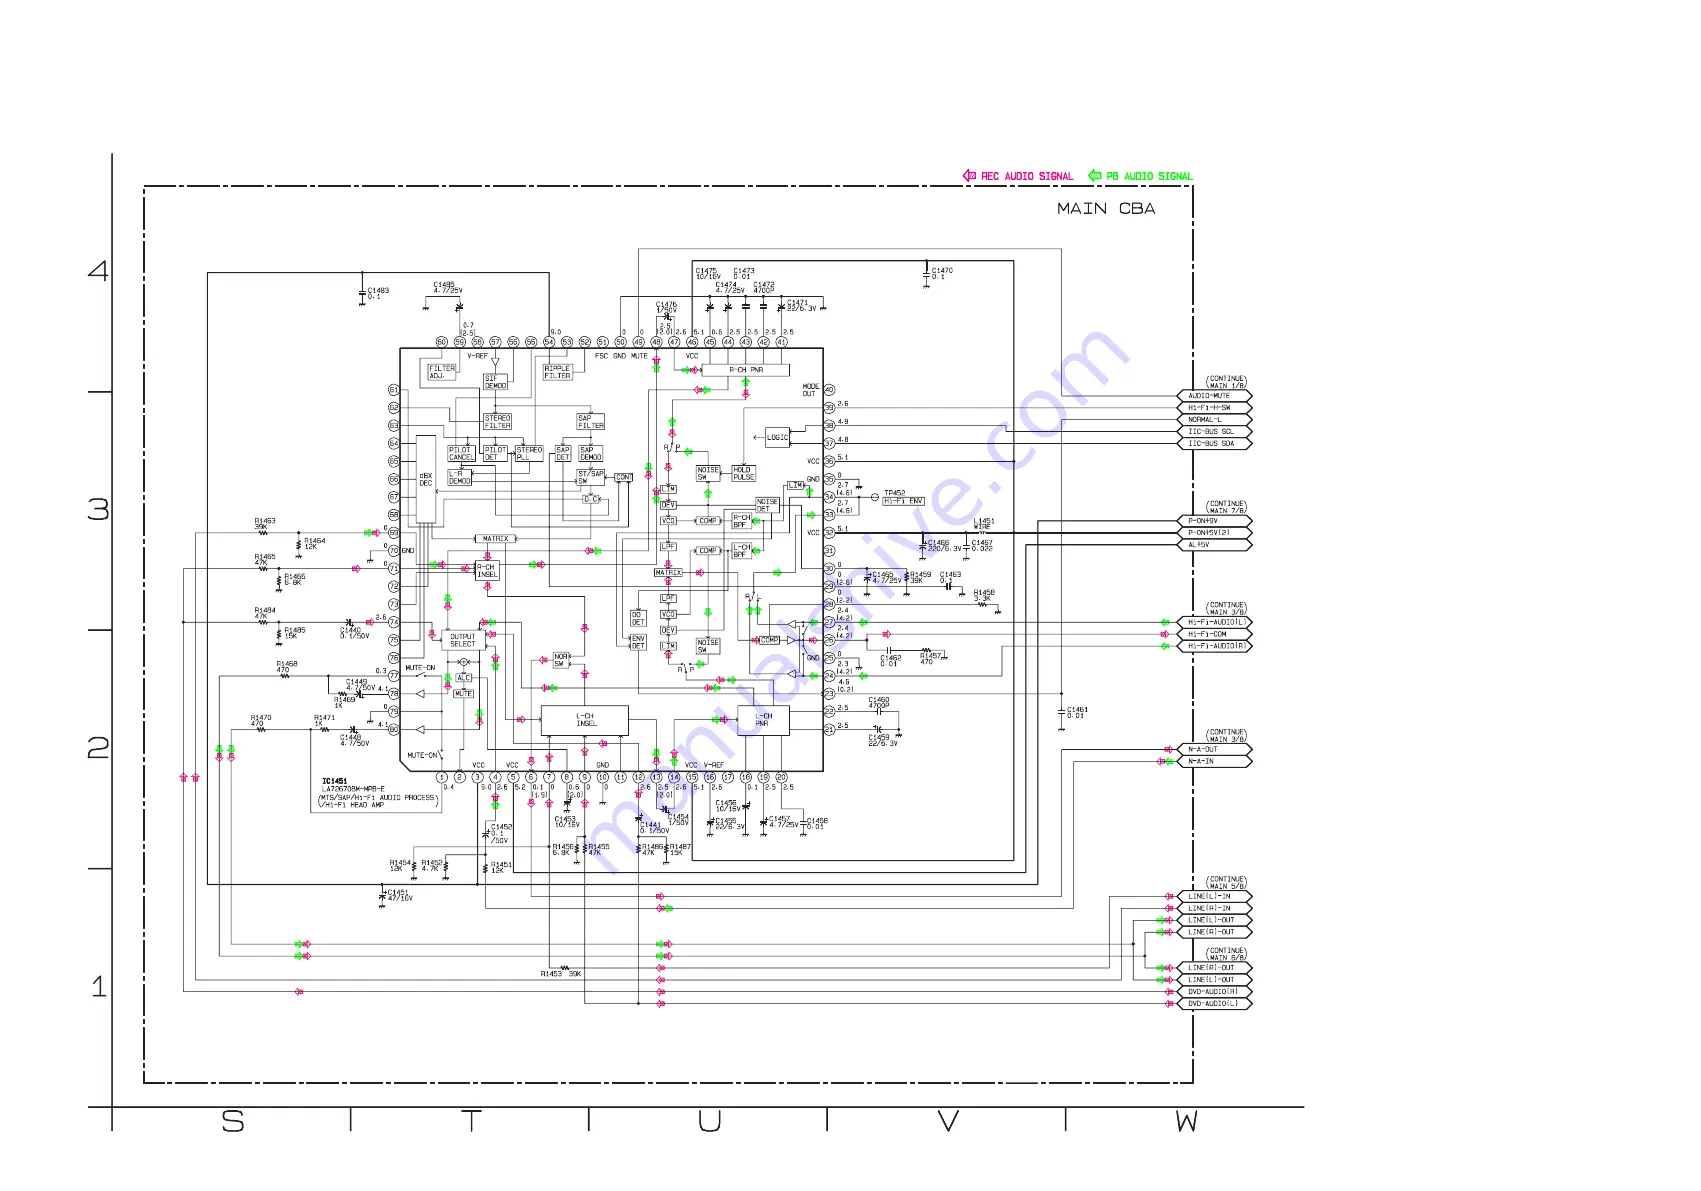The width and height of the screenshot is (1701, 1191).
Task: Click the ST/SAP SW block
Action: coord(591,478)
